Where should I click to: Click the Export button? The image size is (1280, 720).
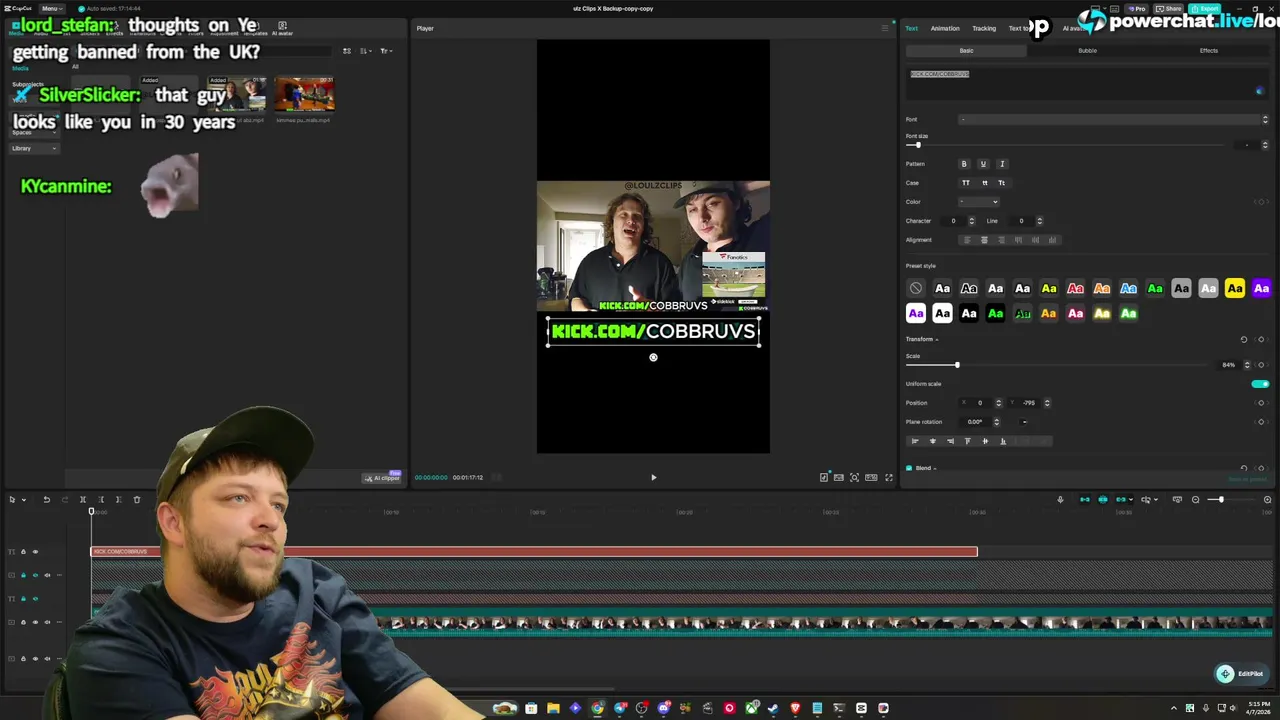coord(1205,8)
